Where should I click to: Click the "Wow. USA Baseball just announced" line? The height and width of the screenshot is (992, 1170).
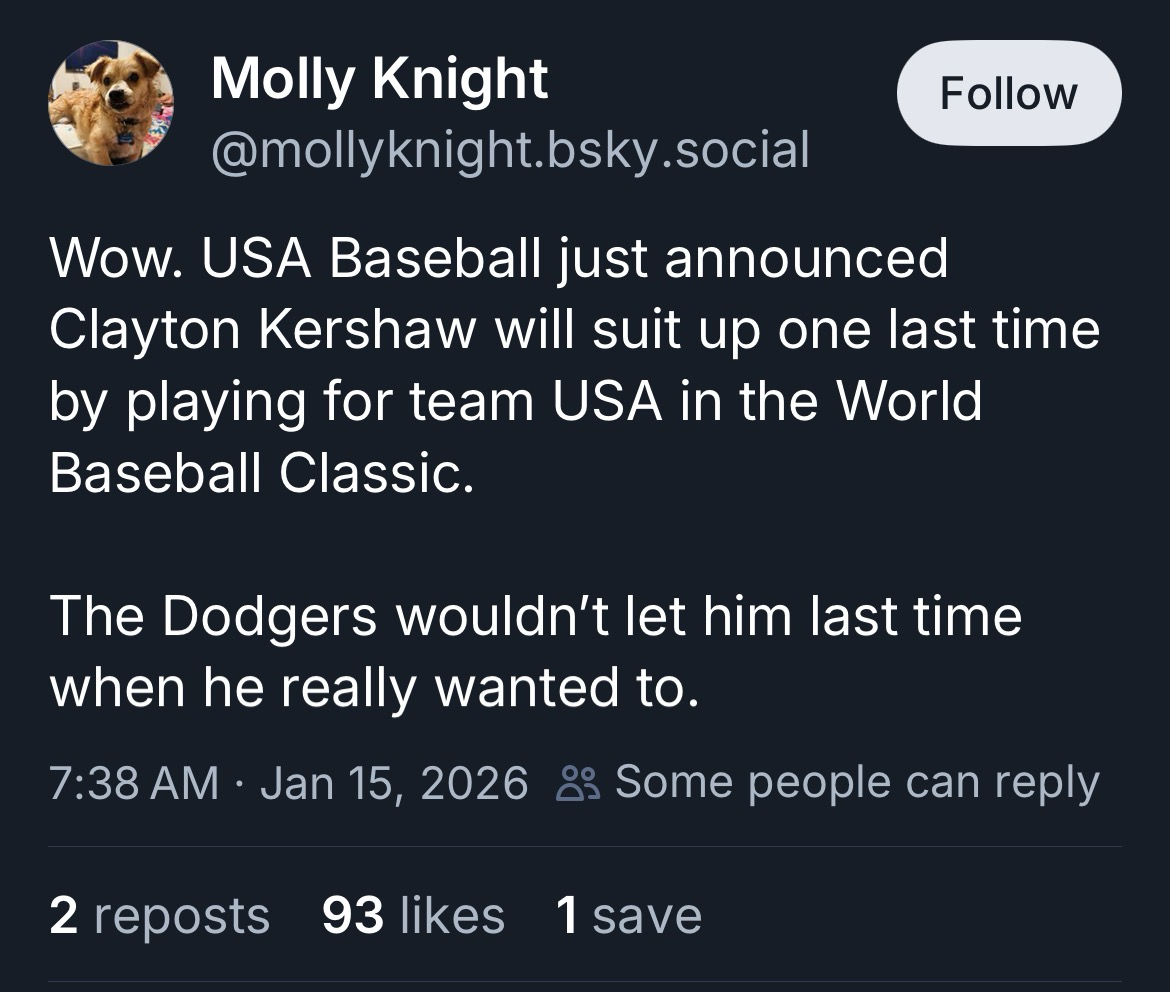(x=498, y=259)
